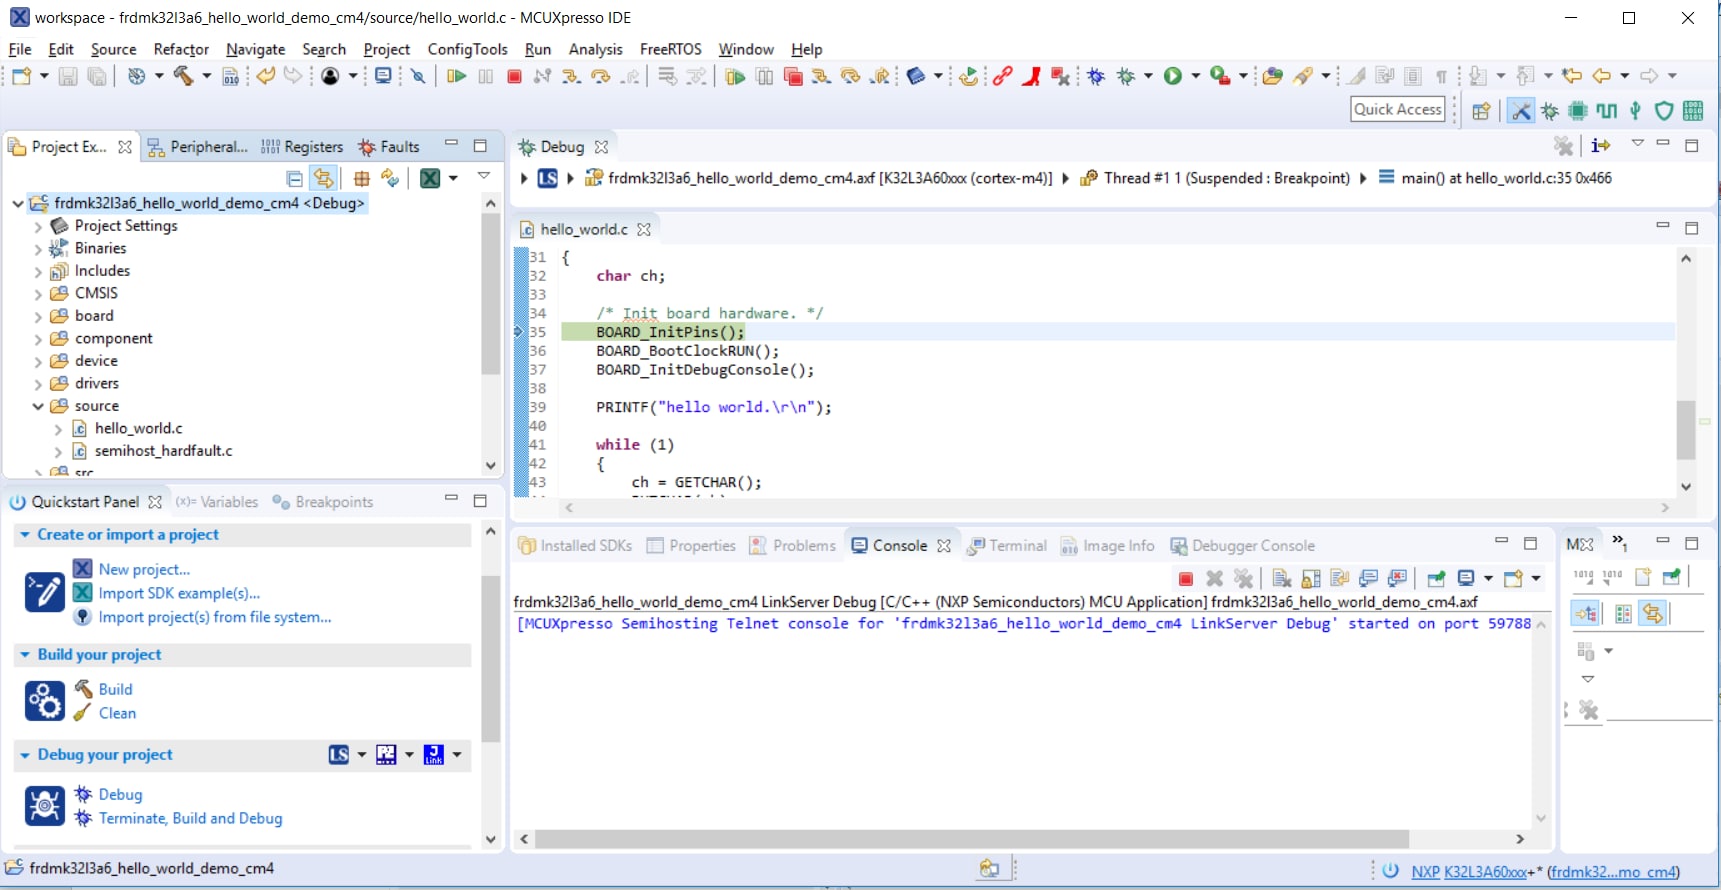Toggle Link with Editor in Project Explorer

coord(323,179)
